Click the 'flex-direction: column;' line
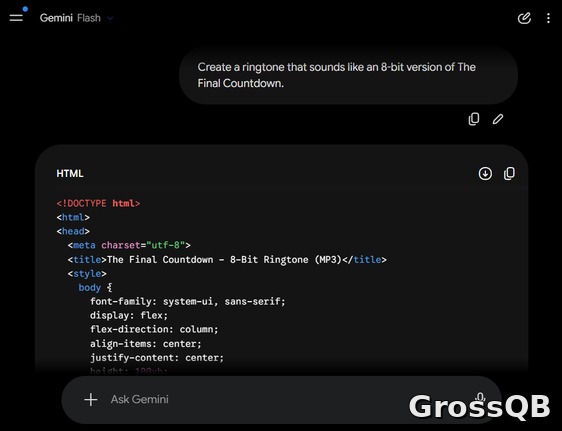This screenshot has width=562, height=431. pyautogui.click(x=154, y=330)
